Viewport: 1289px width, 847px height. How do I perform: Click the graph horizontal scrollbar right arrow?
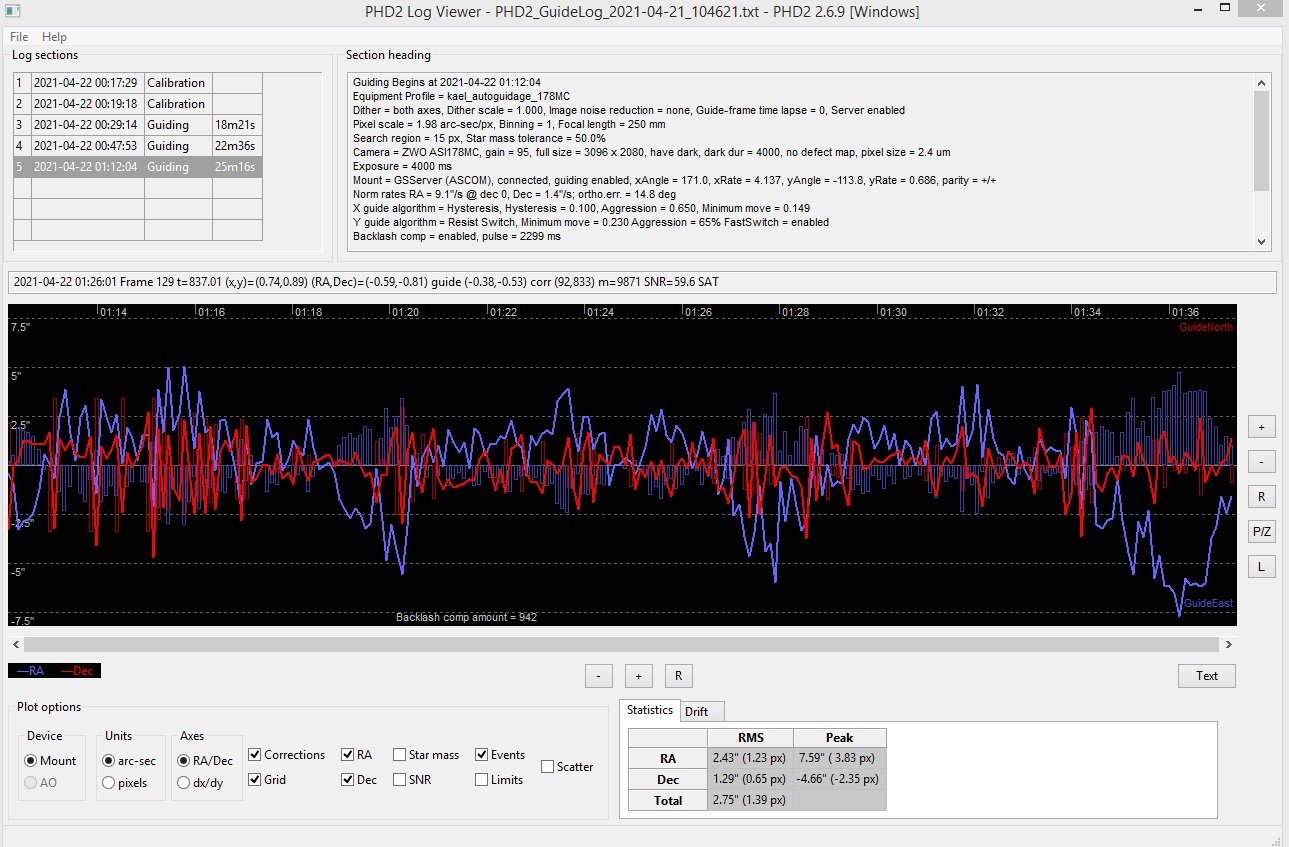tap(1229, 645)
